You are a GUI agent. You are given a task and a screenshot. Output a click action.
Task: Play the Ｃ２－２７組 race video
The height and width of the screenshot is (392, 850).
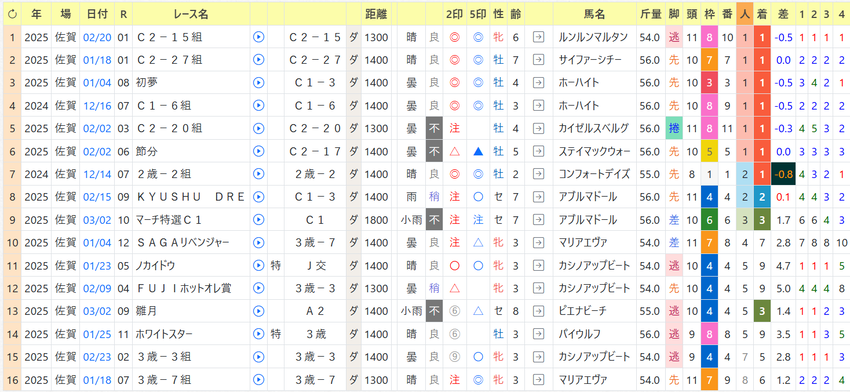pyautogui.click(x=259, y=60)
